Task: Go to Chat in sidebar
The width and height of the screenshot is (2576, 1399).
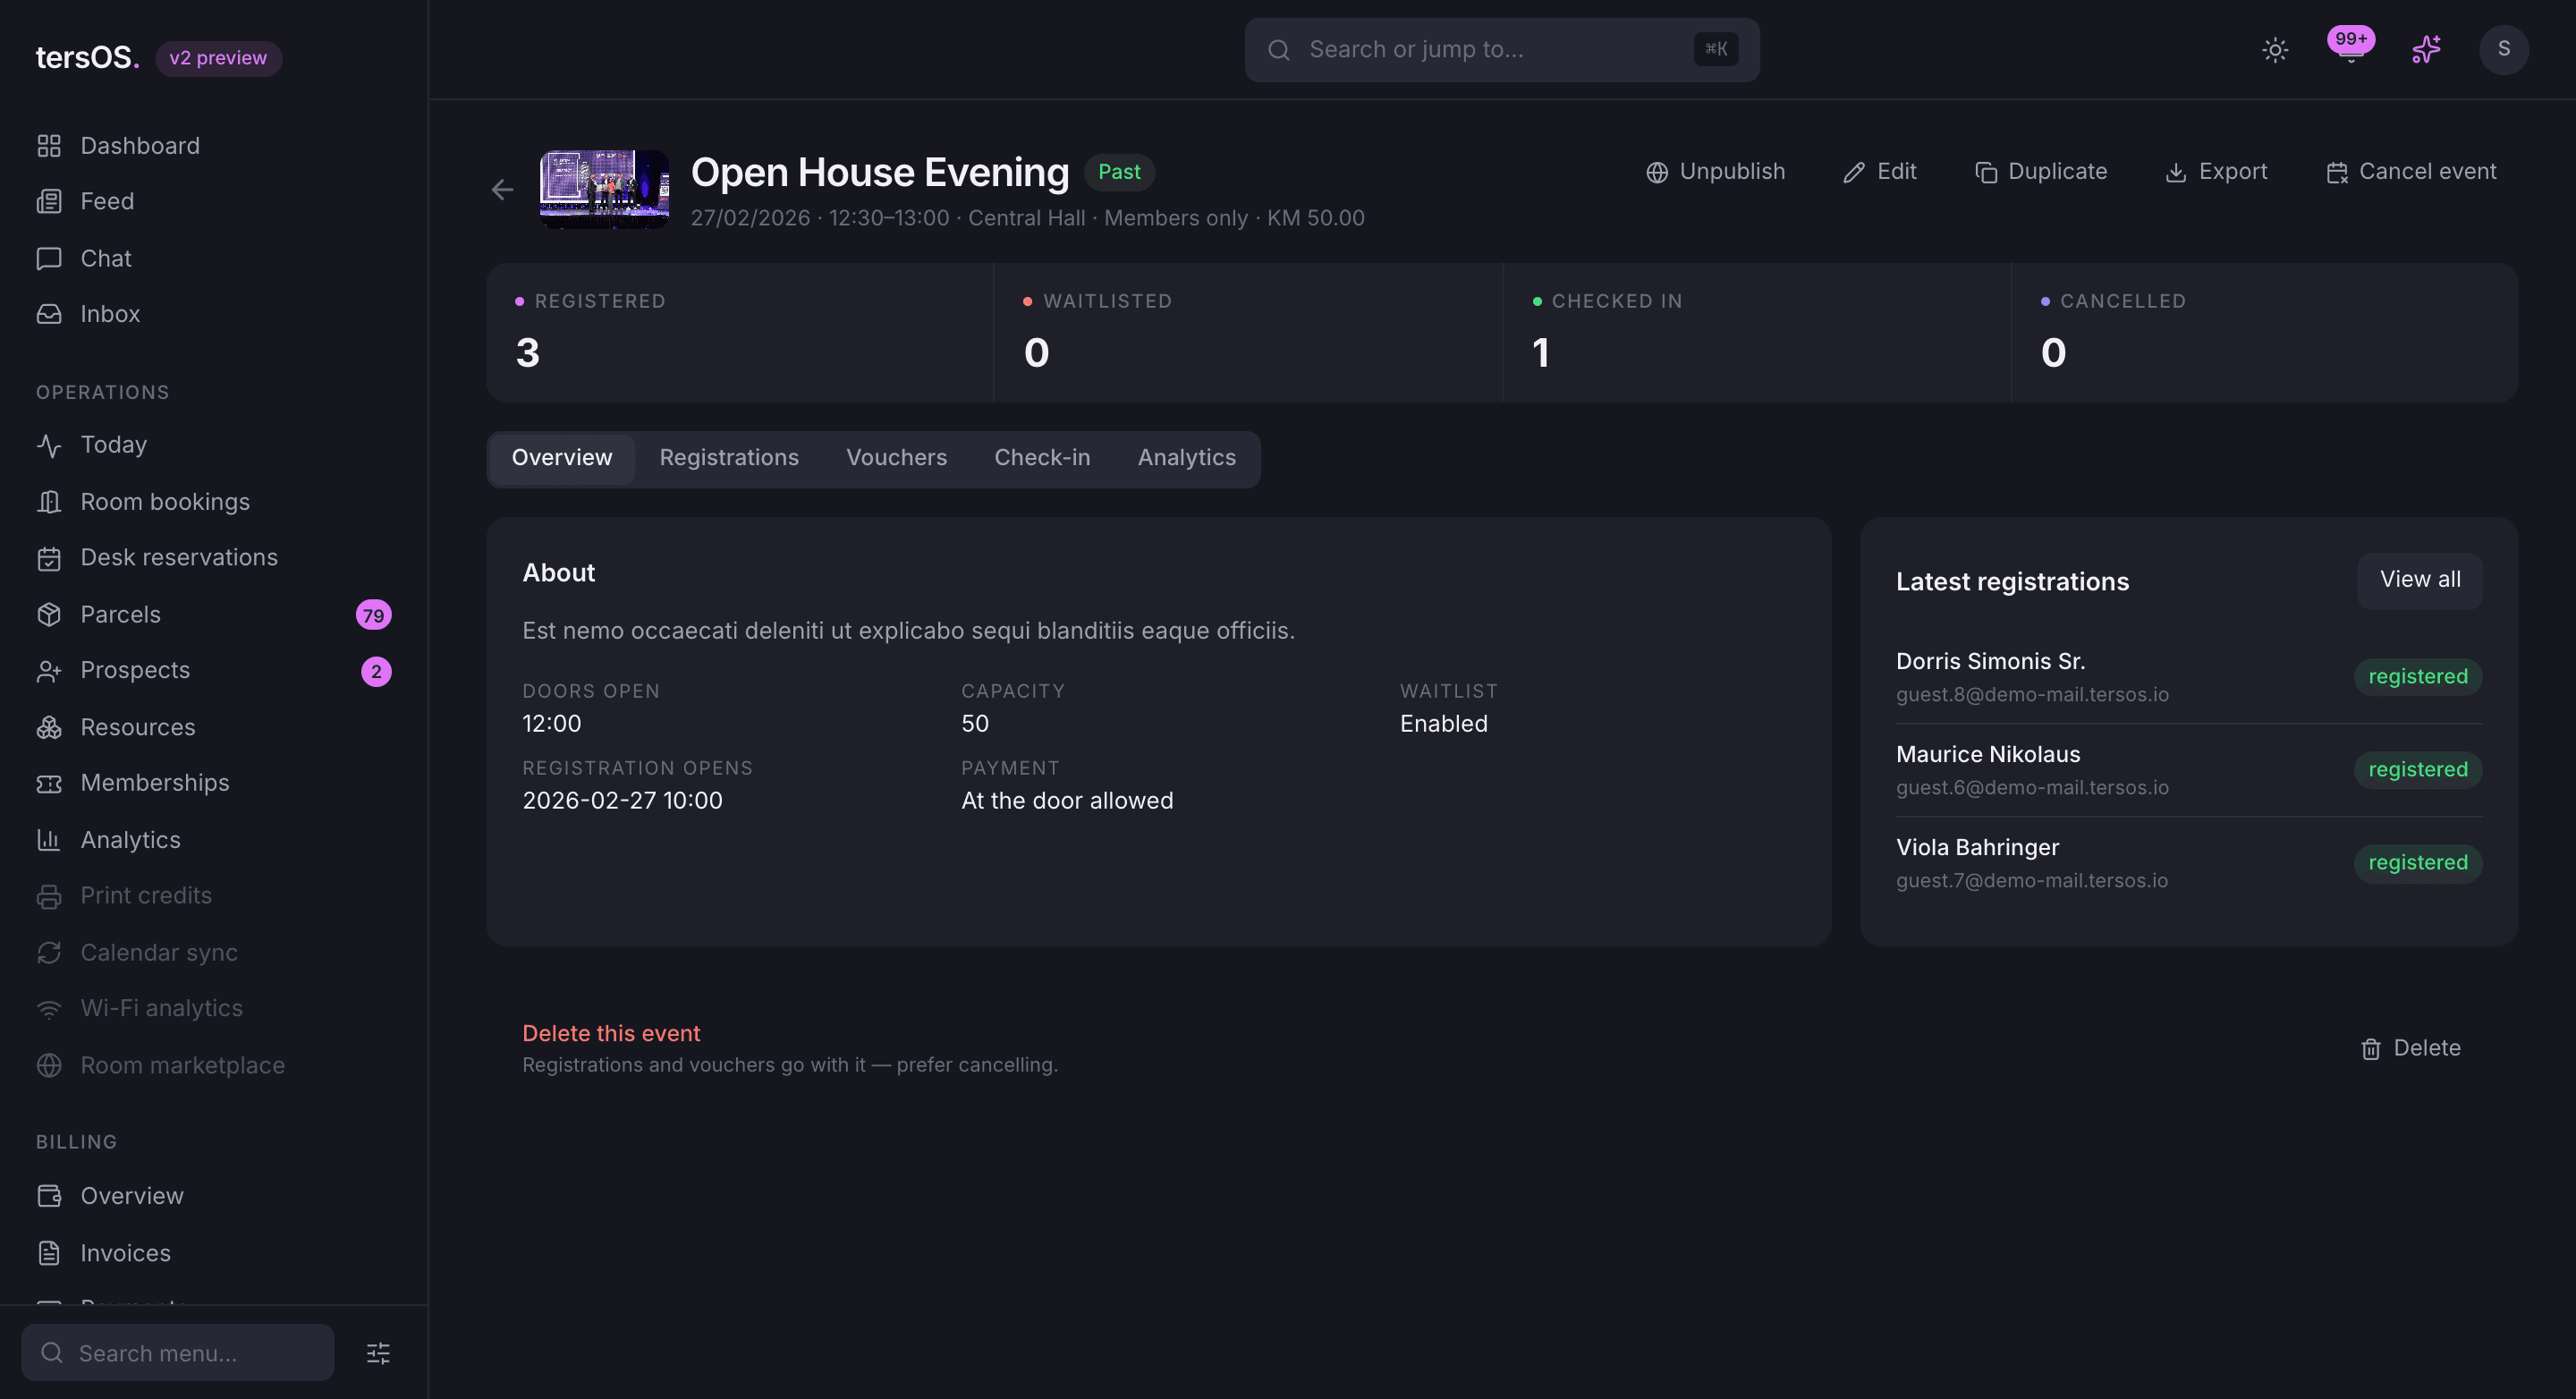Action: point(214,259)
